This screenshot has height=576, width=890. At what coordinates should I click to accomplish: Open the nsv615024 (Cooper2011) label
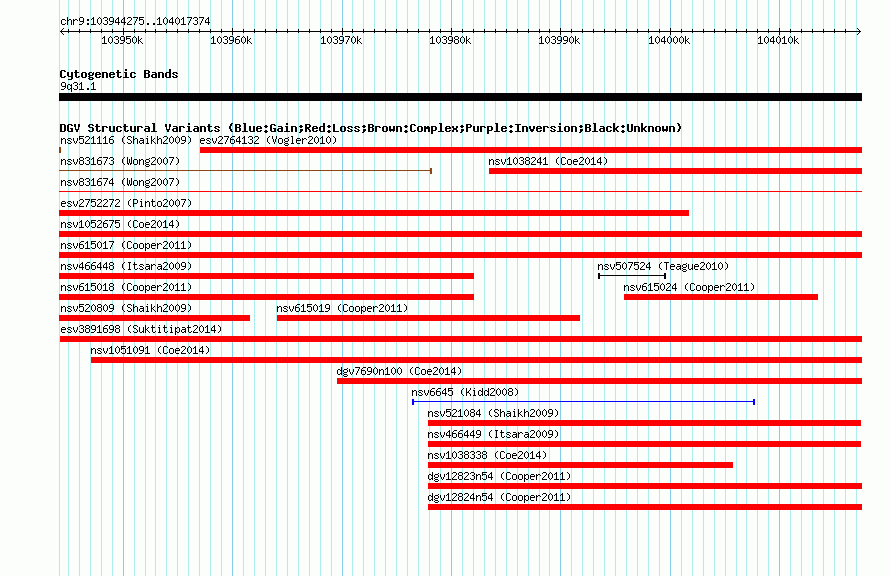(689, 287)
